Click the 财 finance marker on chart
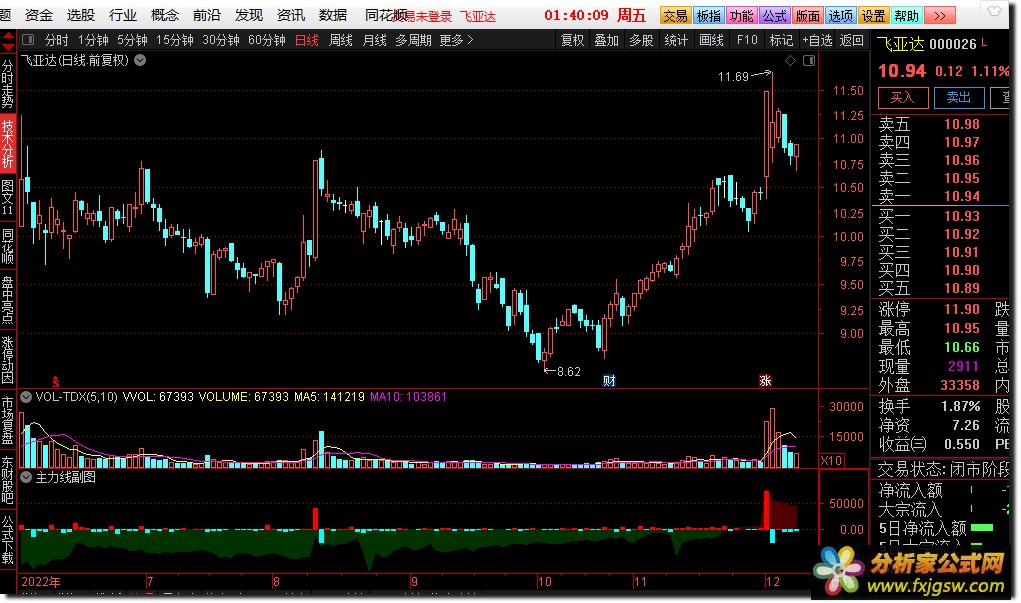 (609, 381)
